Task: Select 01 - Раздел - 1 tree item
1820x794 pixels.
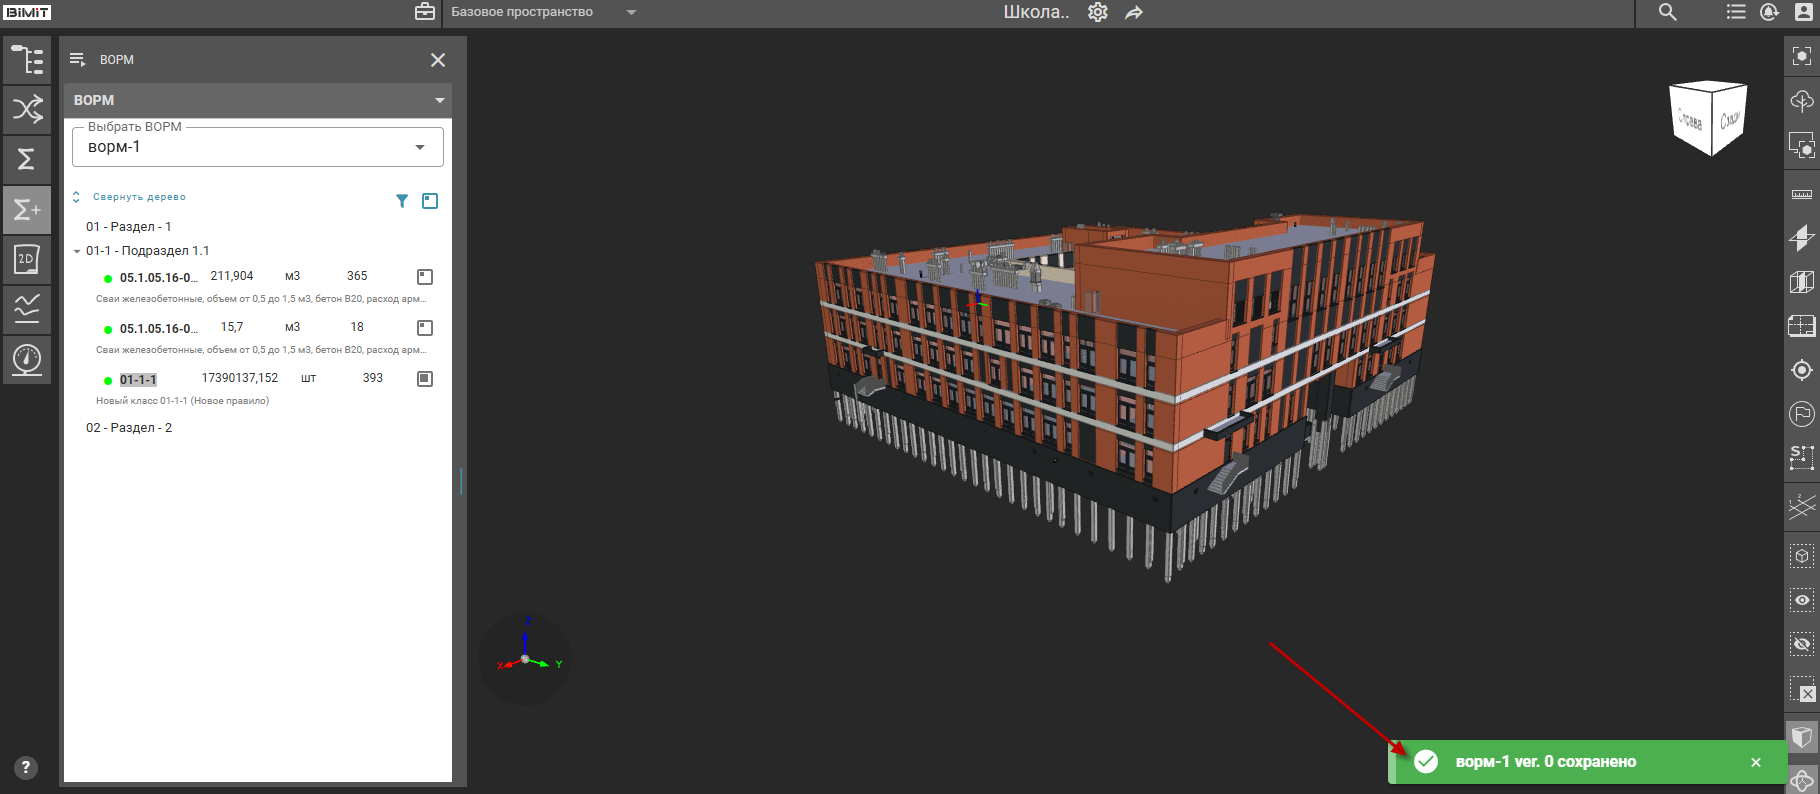Action: (x=129, y=227)
